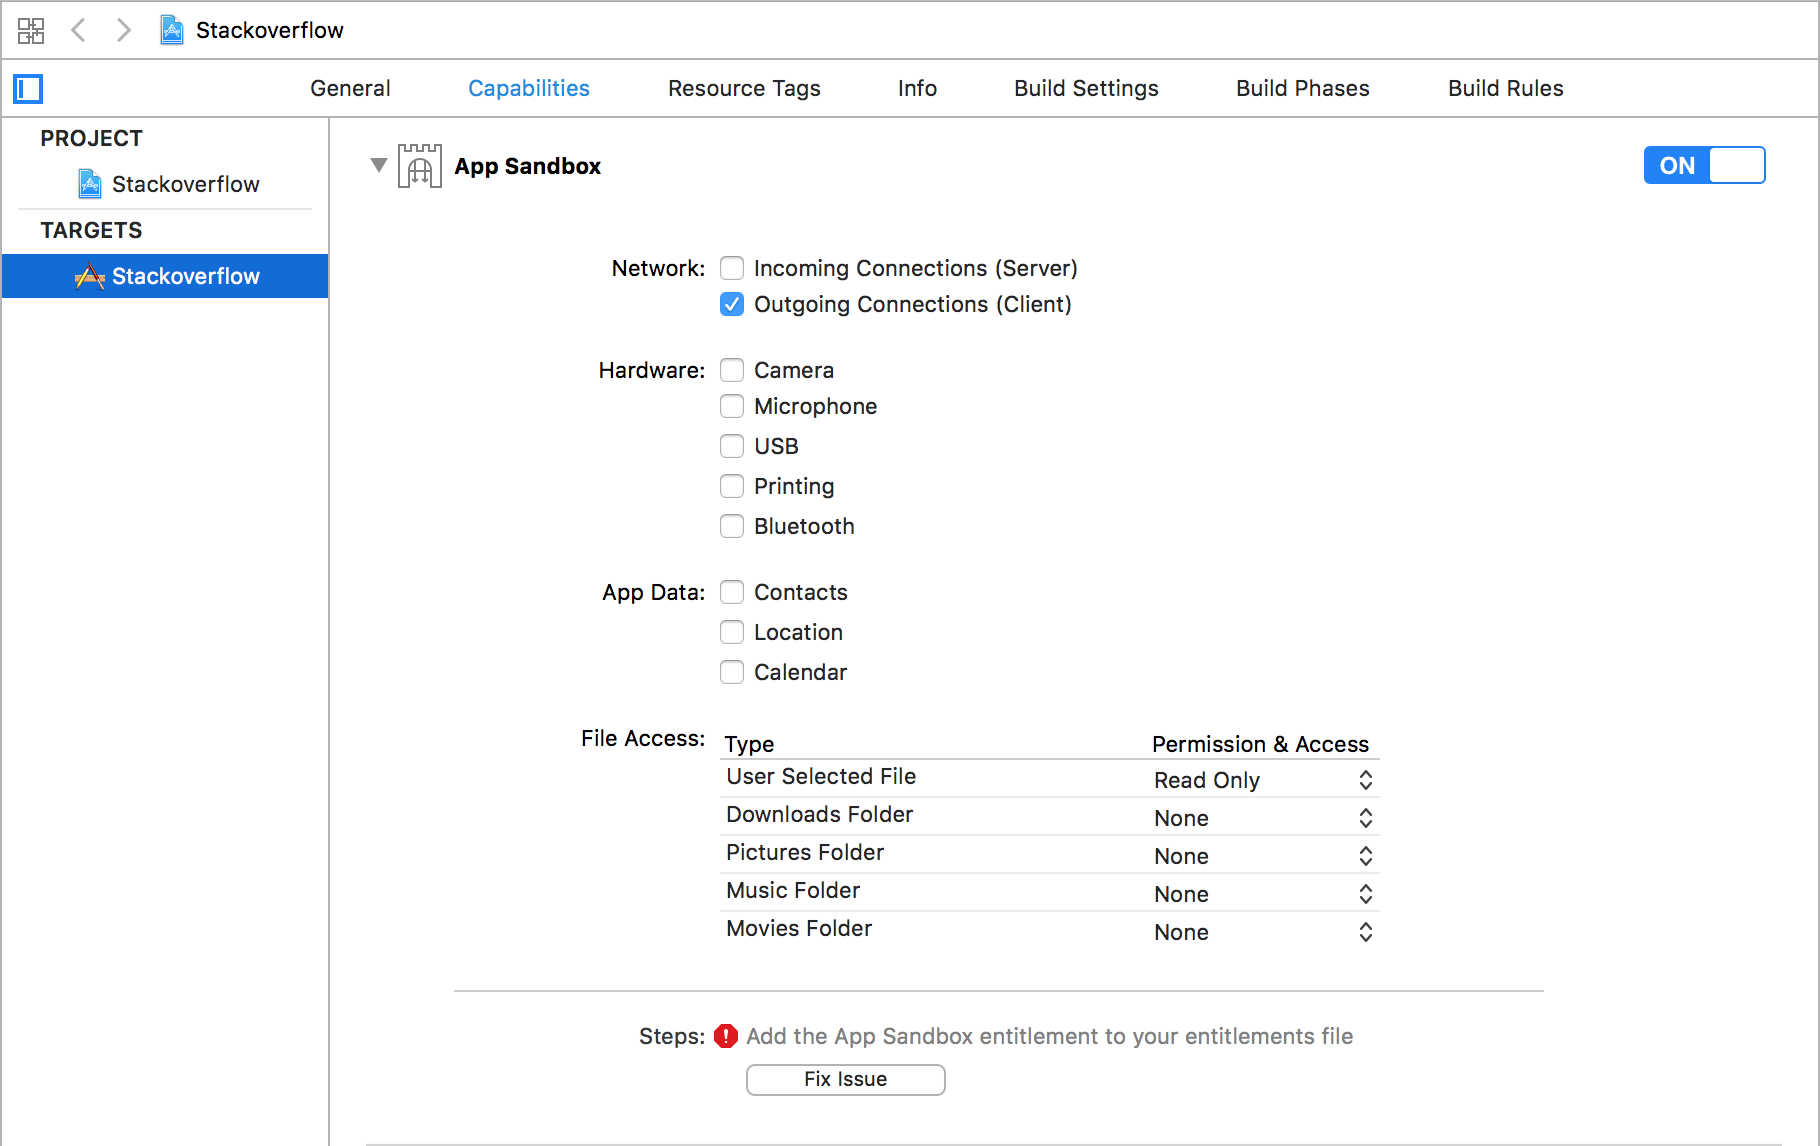
Task: Uncheck Outgoing Connections (Client)
Action: coord(732,304)
